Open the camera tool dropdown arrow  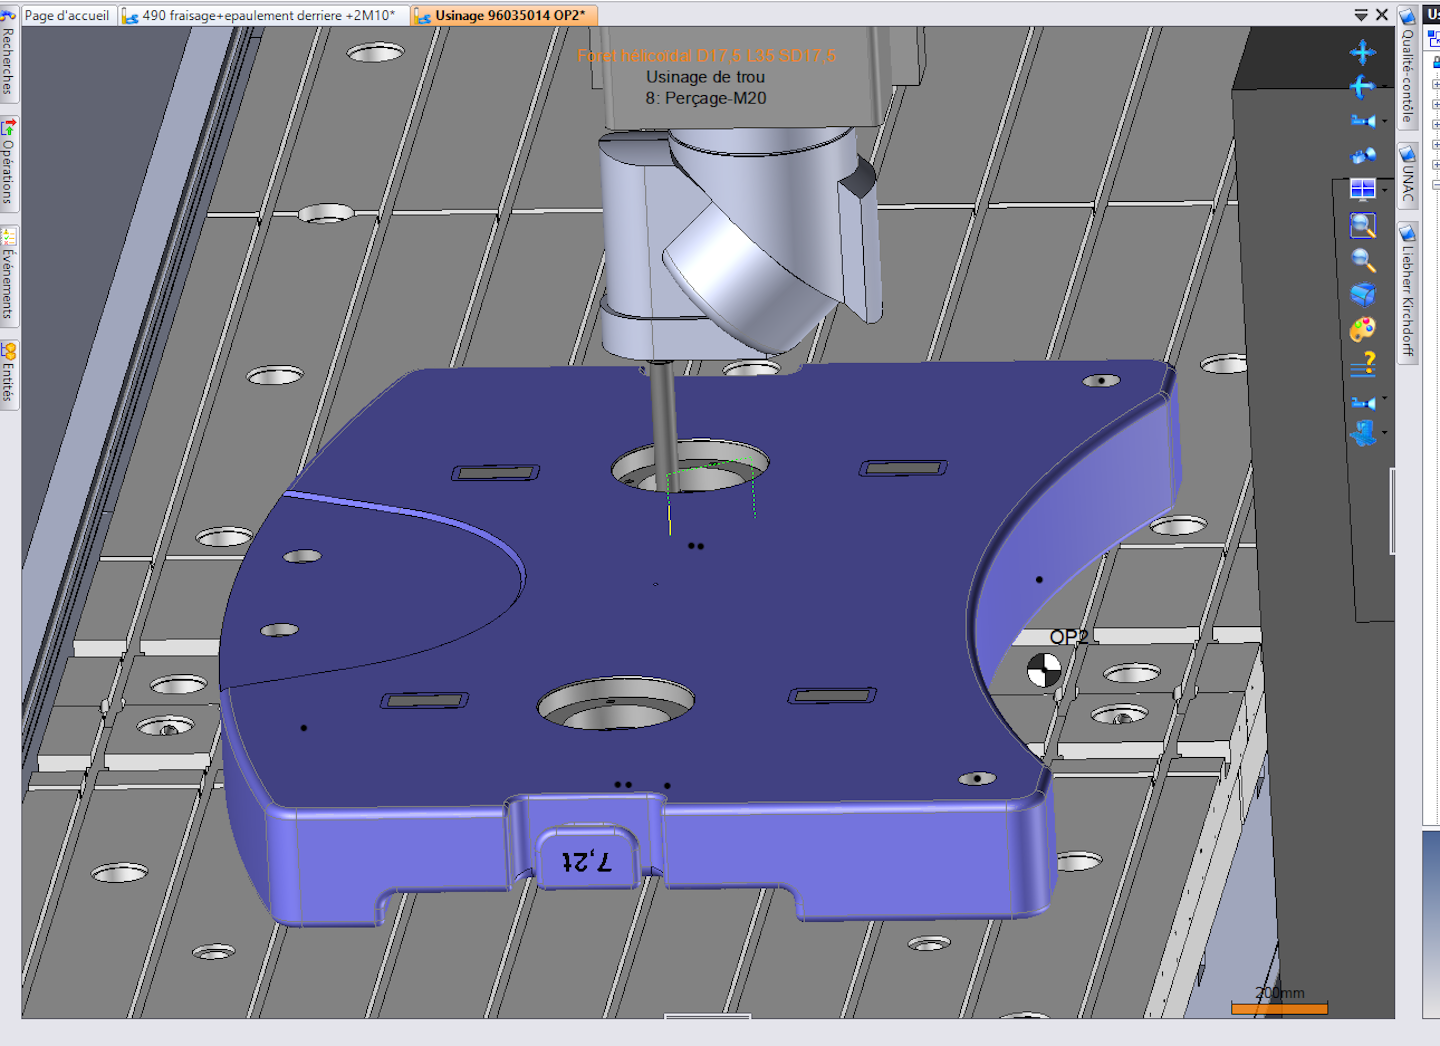tap(1385, 122)
